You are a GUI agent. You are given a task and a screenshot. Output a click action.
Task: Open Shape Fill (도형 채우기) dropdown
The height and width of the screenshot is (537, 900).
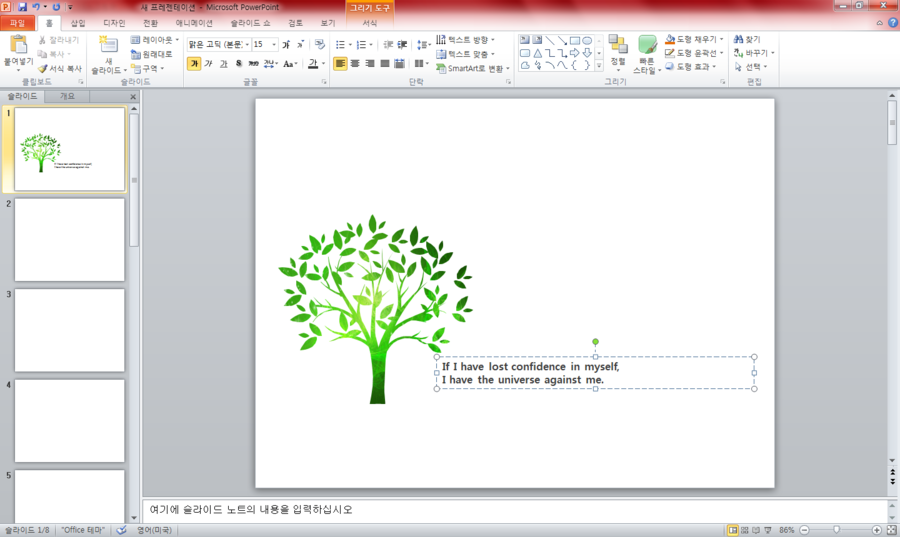tap(694, 39)
